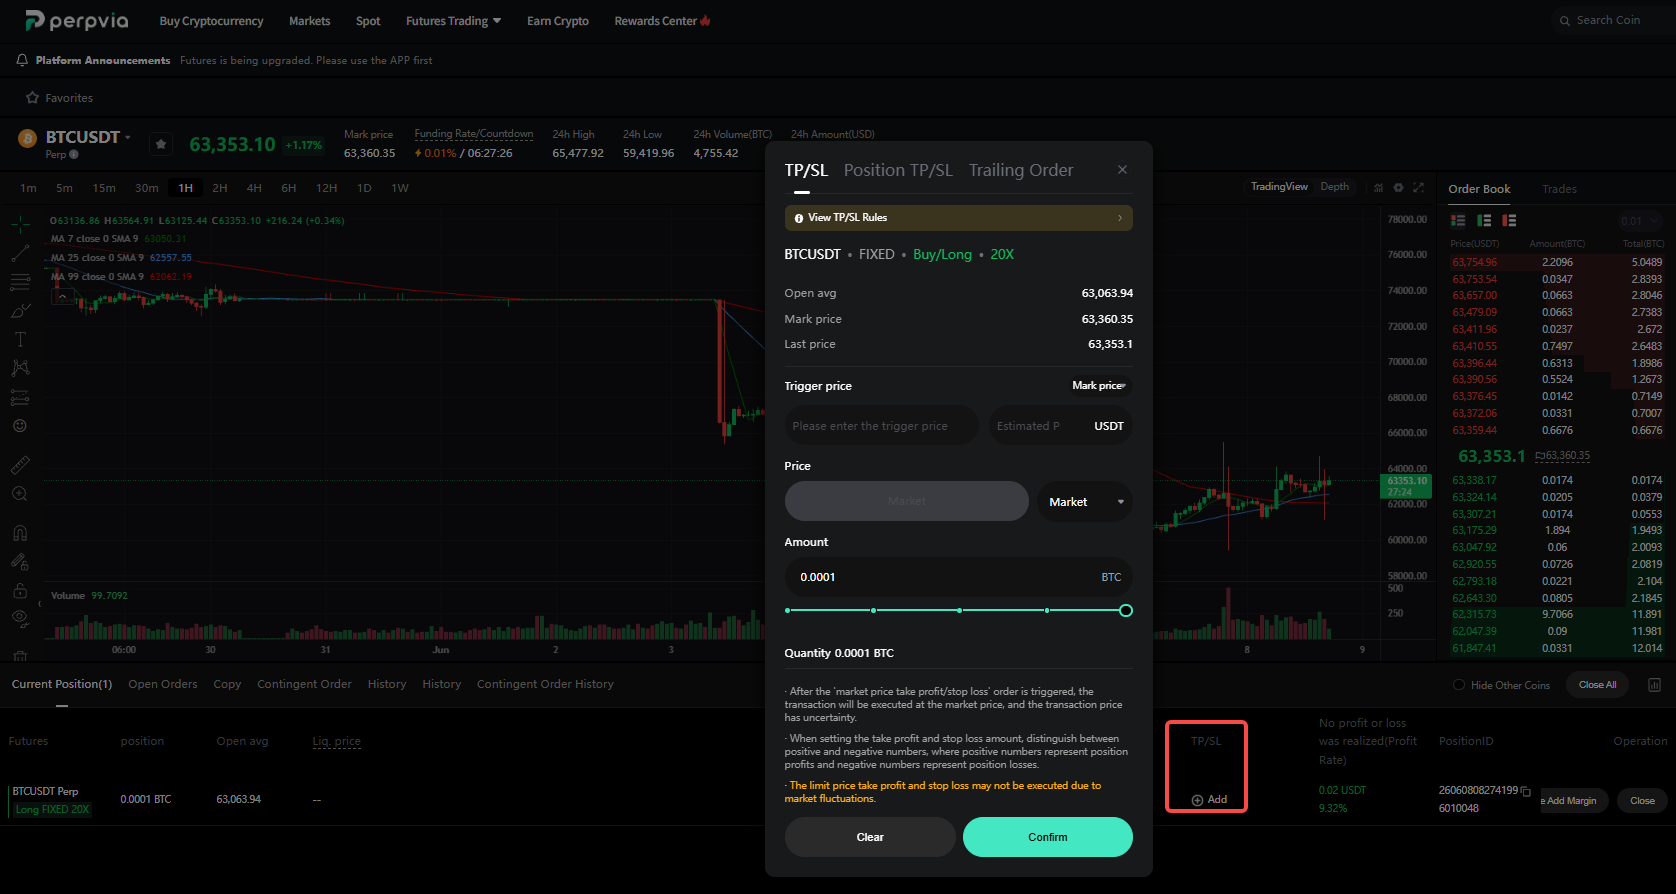The height and width of the screenshot is (894, 1676).
Task: Select the 15m timeframe
Action: pos(104,188)
